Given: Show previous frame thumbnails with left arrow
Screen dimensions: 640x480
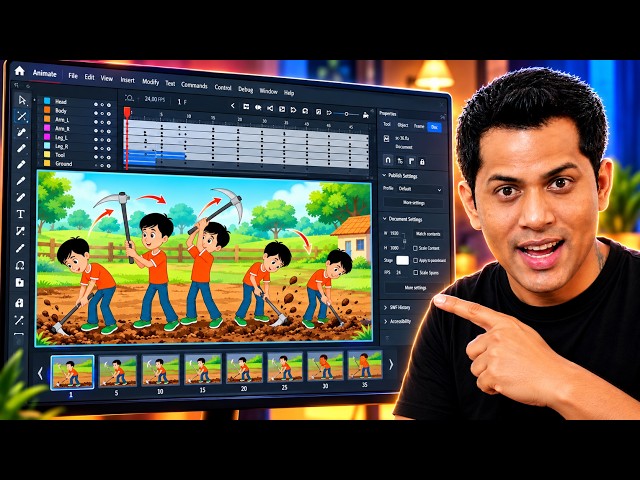Looking at the screenshot, I should click(40, 373).
